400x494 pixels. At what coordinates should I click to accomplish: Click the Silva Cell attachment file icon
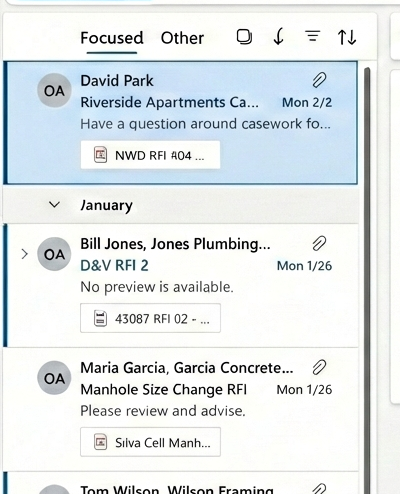(x=100, y=442)
